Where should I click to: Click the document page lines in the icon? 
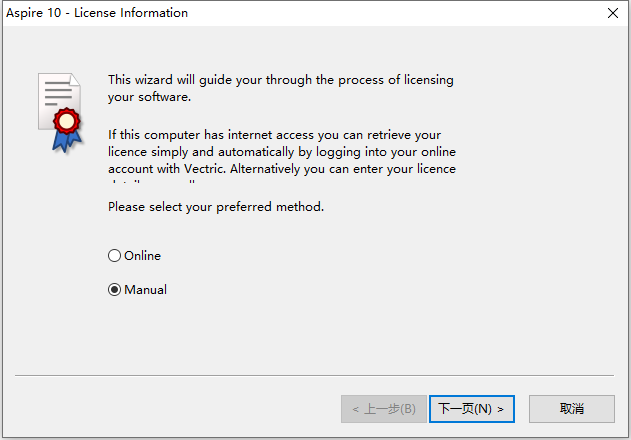click(x=58, y=93)
